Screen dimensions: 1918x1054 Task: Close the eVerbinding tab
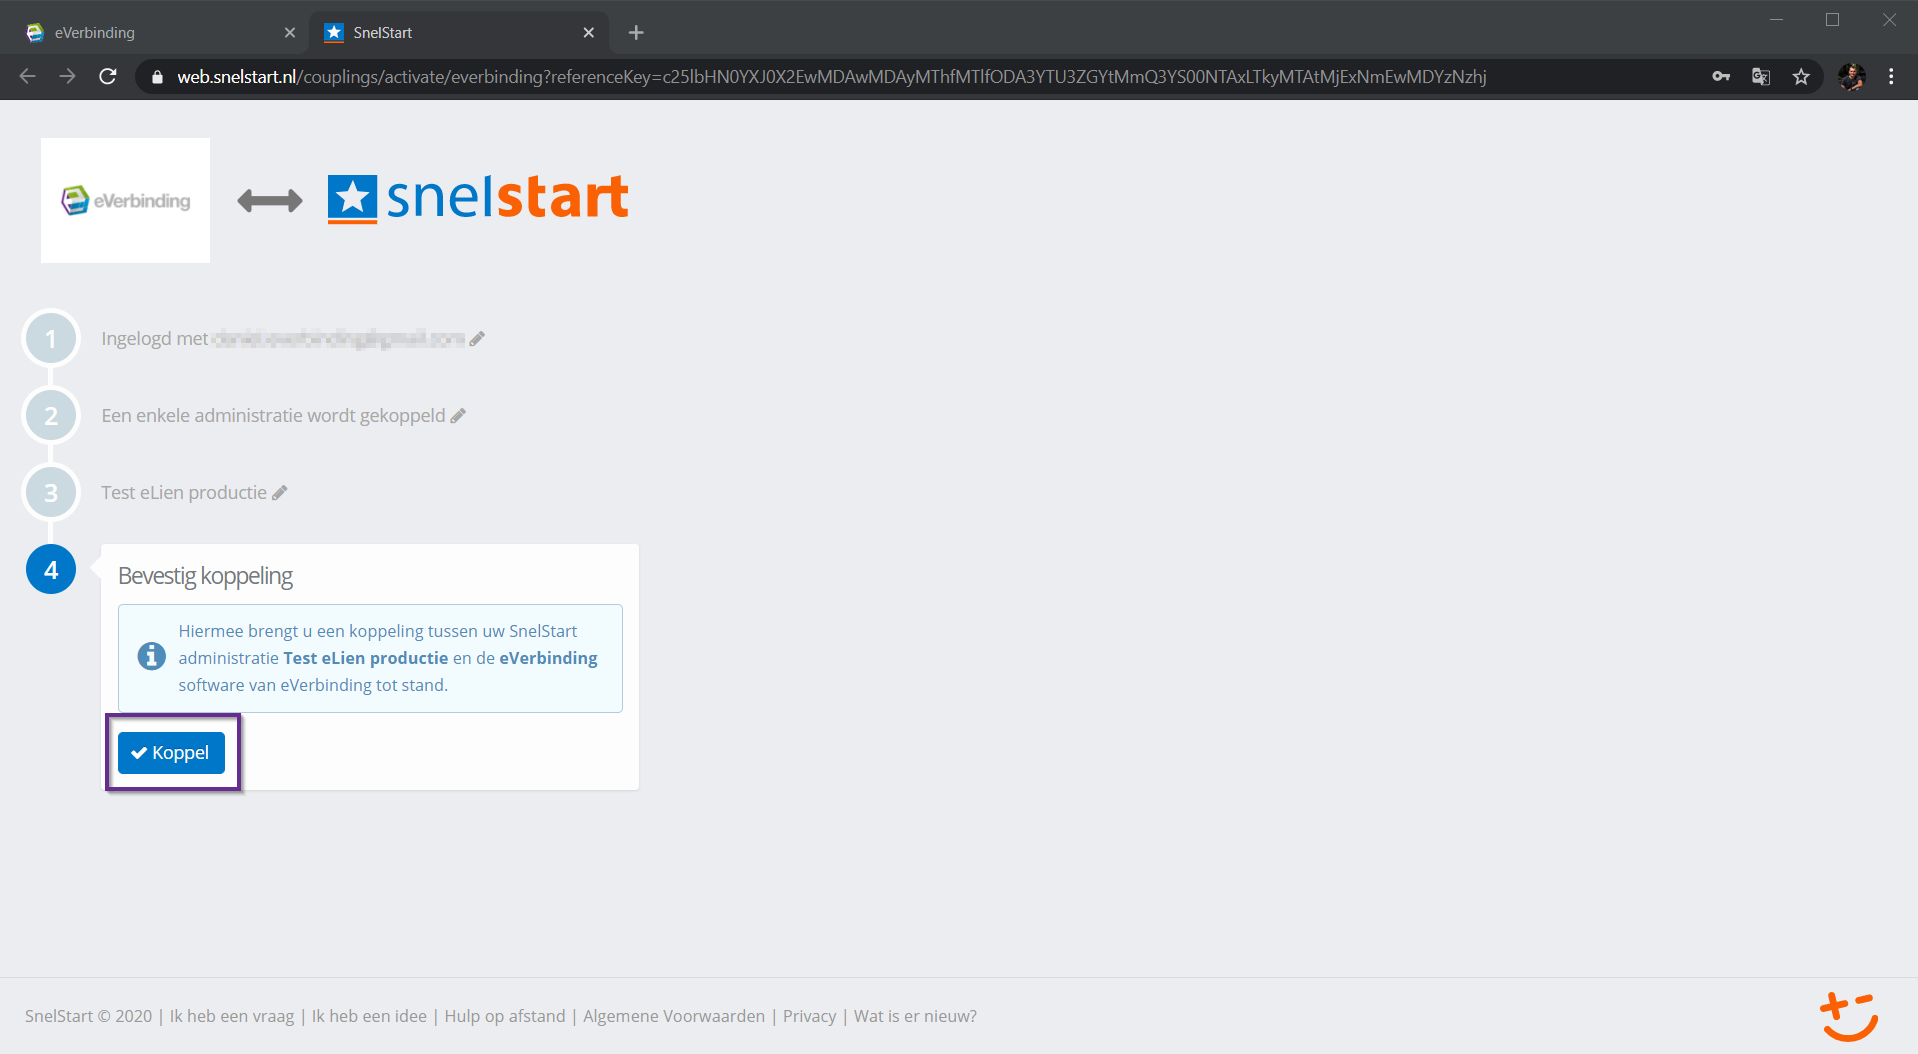(x=290, y=33)
